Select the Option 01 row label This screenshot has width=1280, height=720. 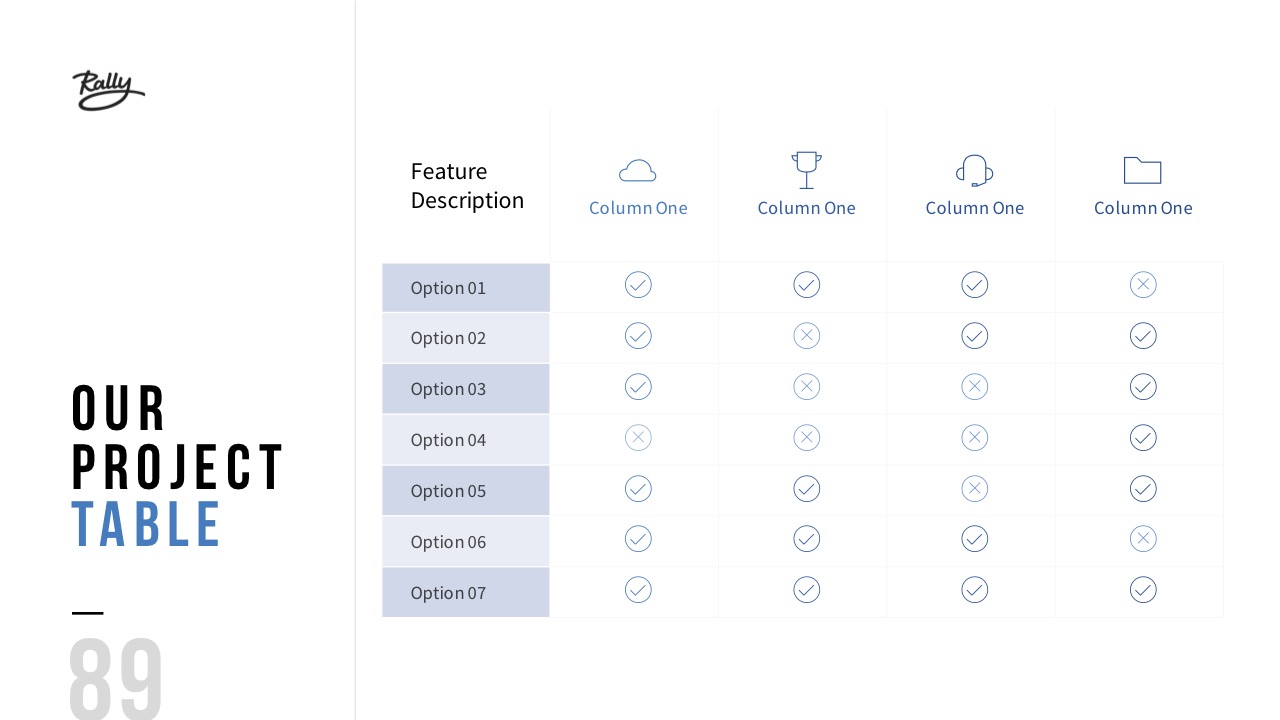pos(448,288)
